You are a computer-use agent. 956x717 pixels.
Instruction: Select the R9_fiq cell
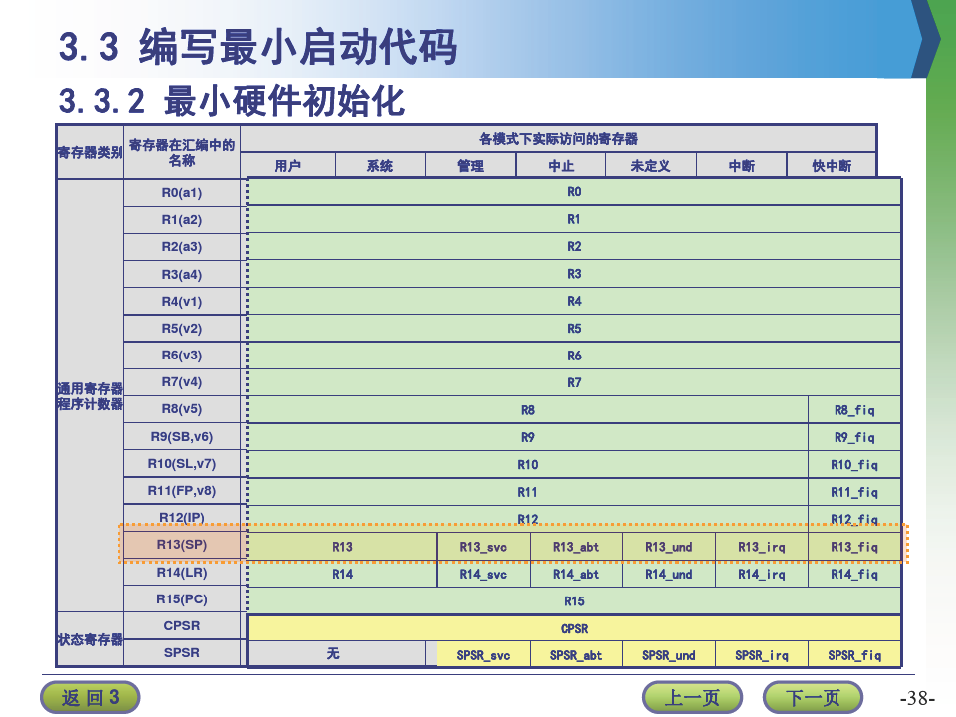click(x=854, y=437)
